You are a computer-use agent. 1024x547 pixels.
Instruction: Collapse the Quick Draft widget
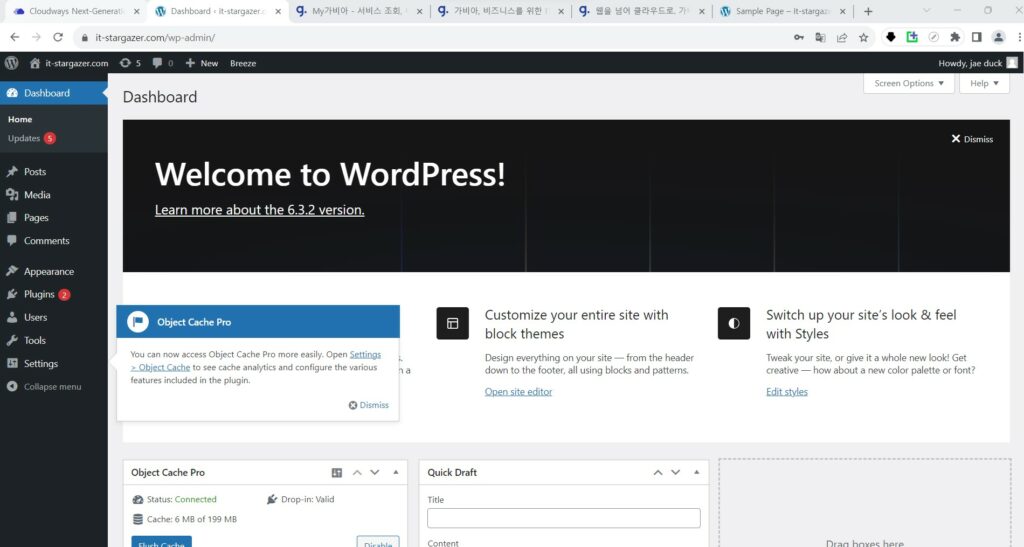[x=696, y=472]
